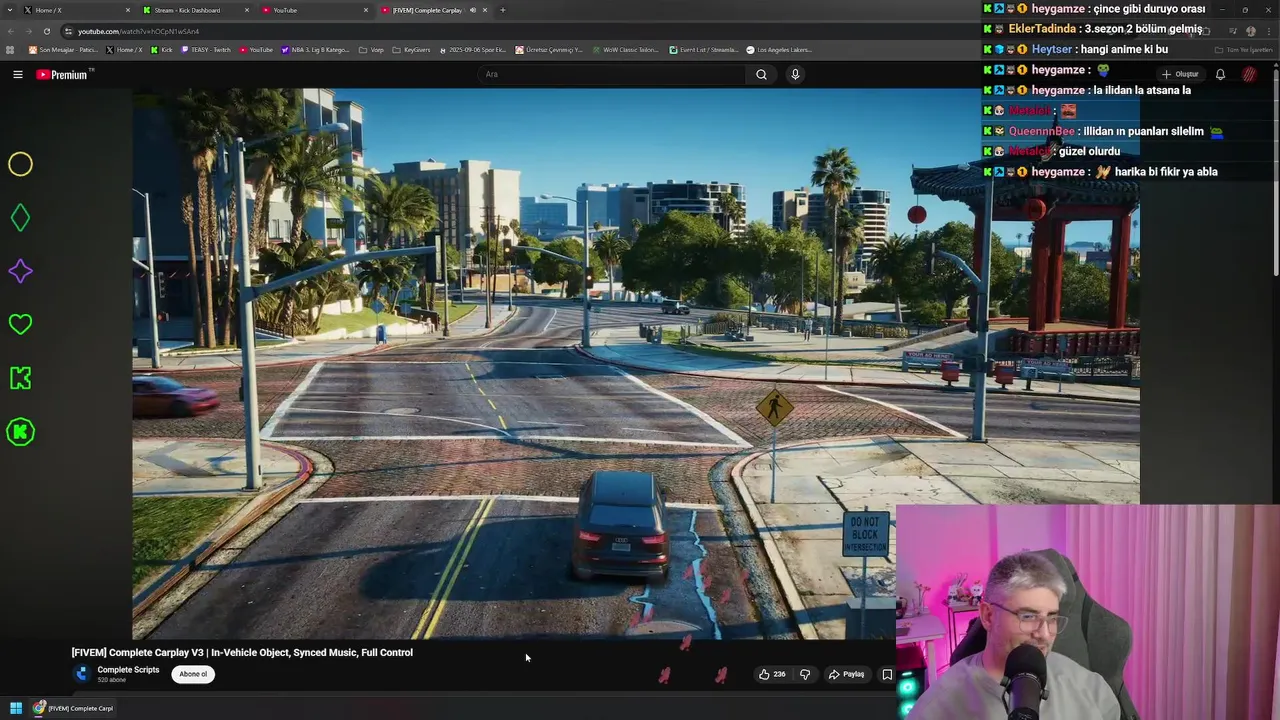Image resolution: width=1280 pixels, height=720 pixels.
Task: Expand the 'Vorp' bookmarks folder
Action: 370,49
